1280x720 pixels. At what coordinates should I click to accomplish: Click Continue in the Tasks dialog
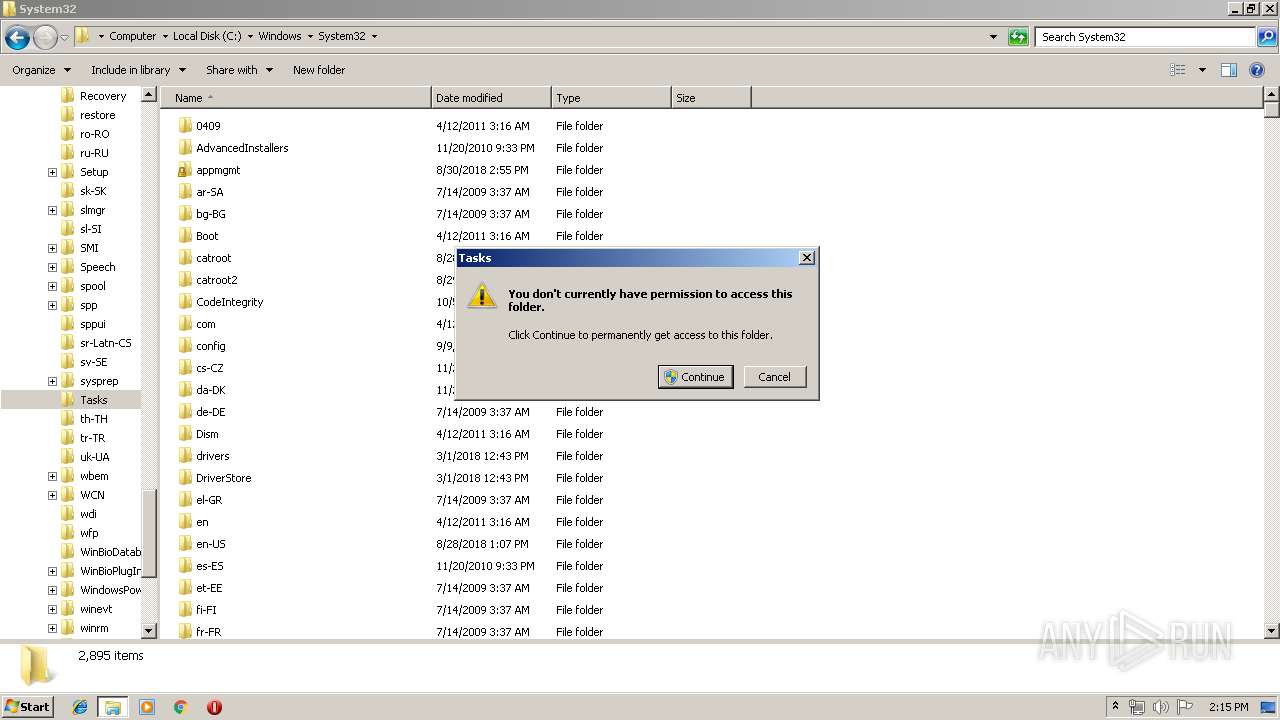[x=695, y=377]
